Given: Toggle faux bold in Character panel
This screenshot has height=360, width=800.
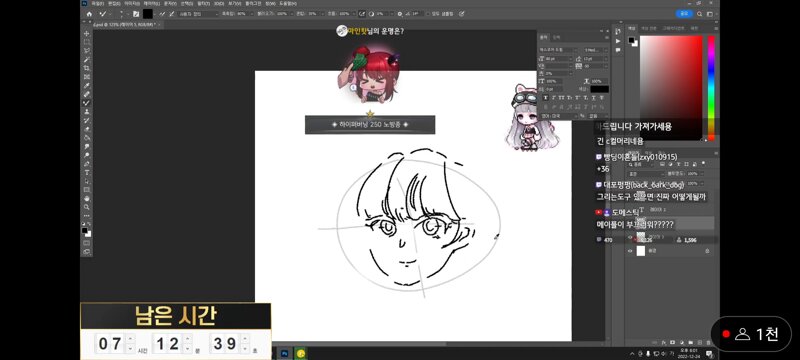Looking at the screenshot, I should coord(546,97).
